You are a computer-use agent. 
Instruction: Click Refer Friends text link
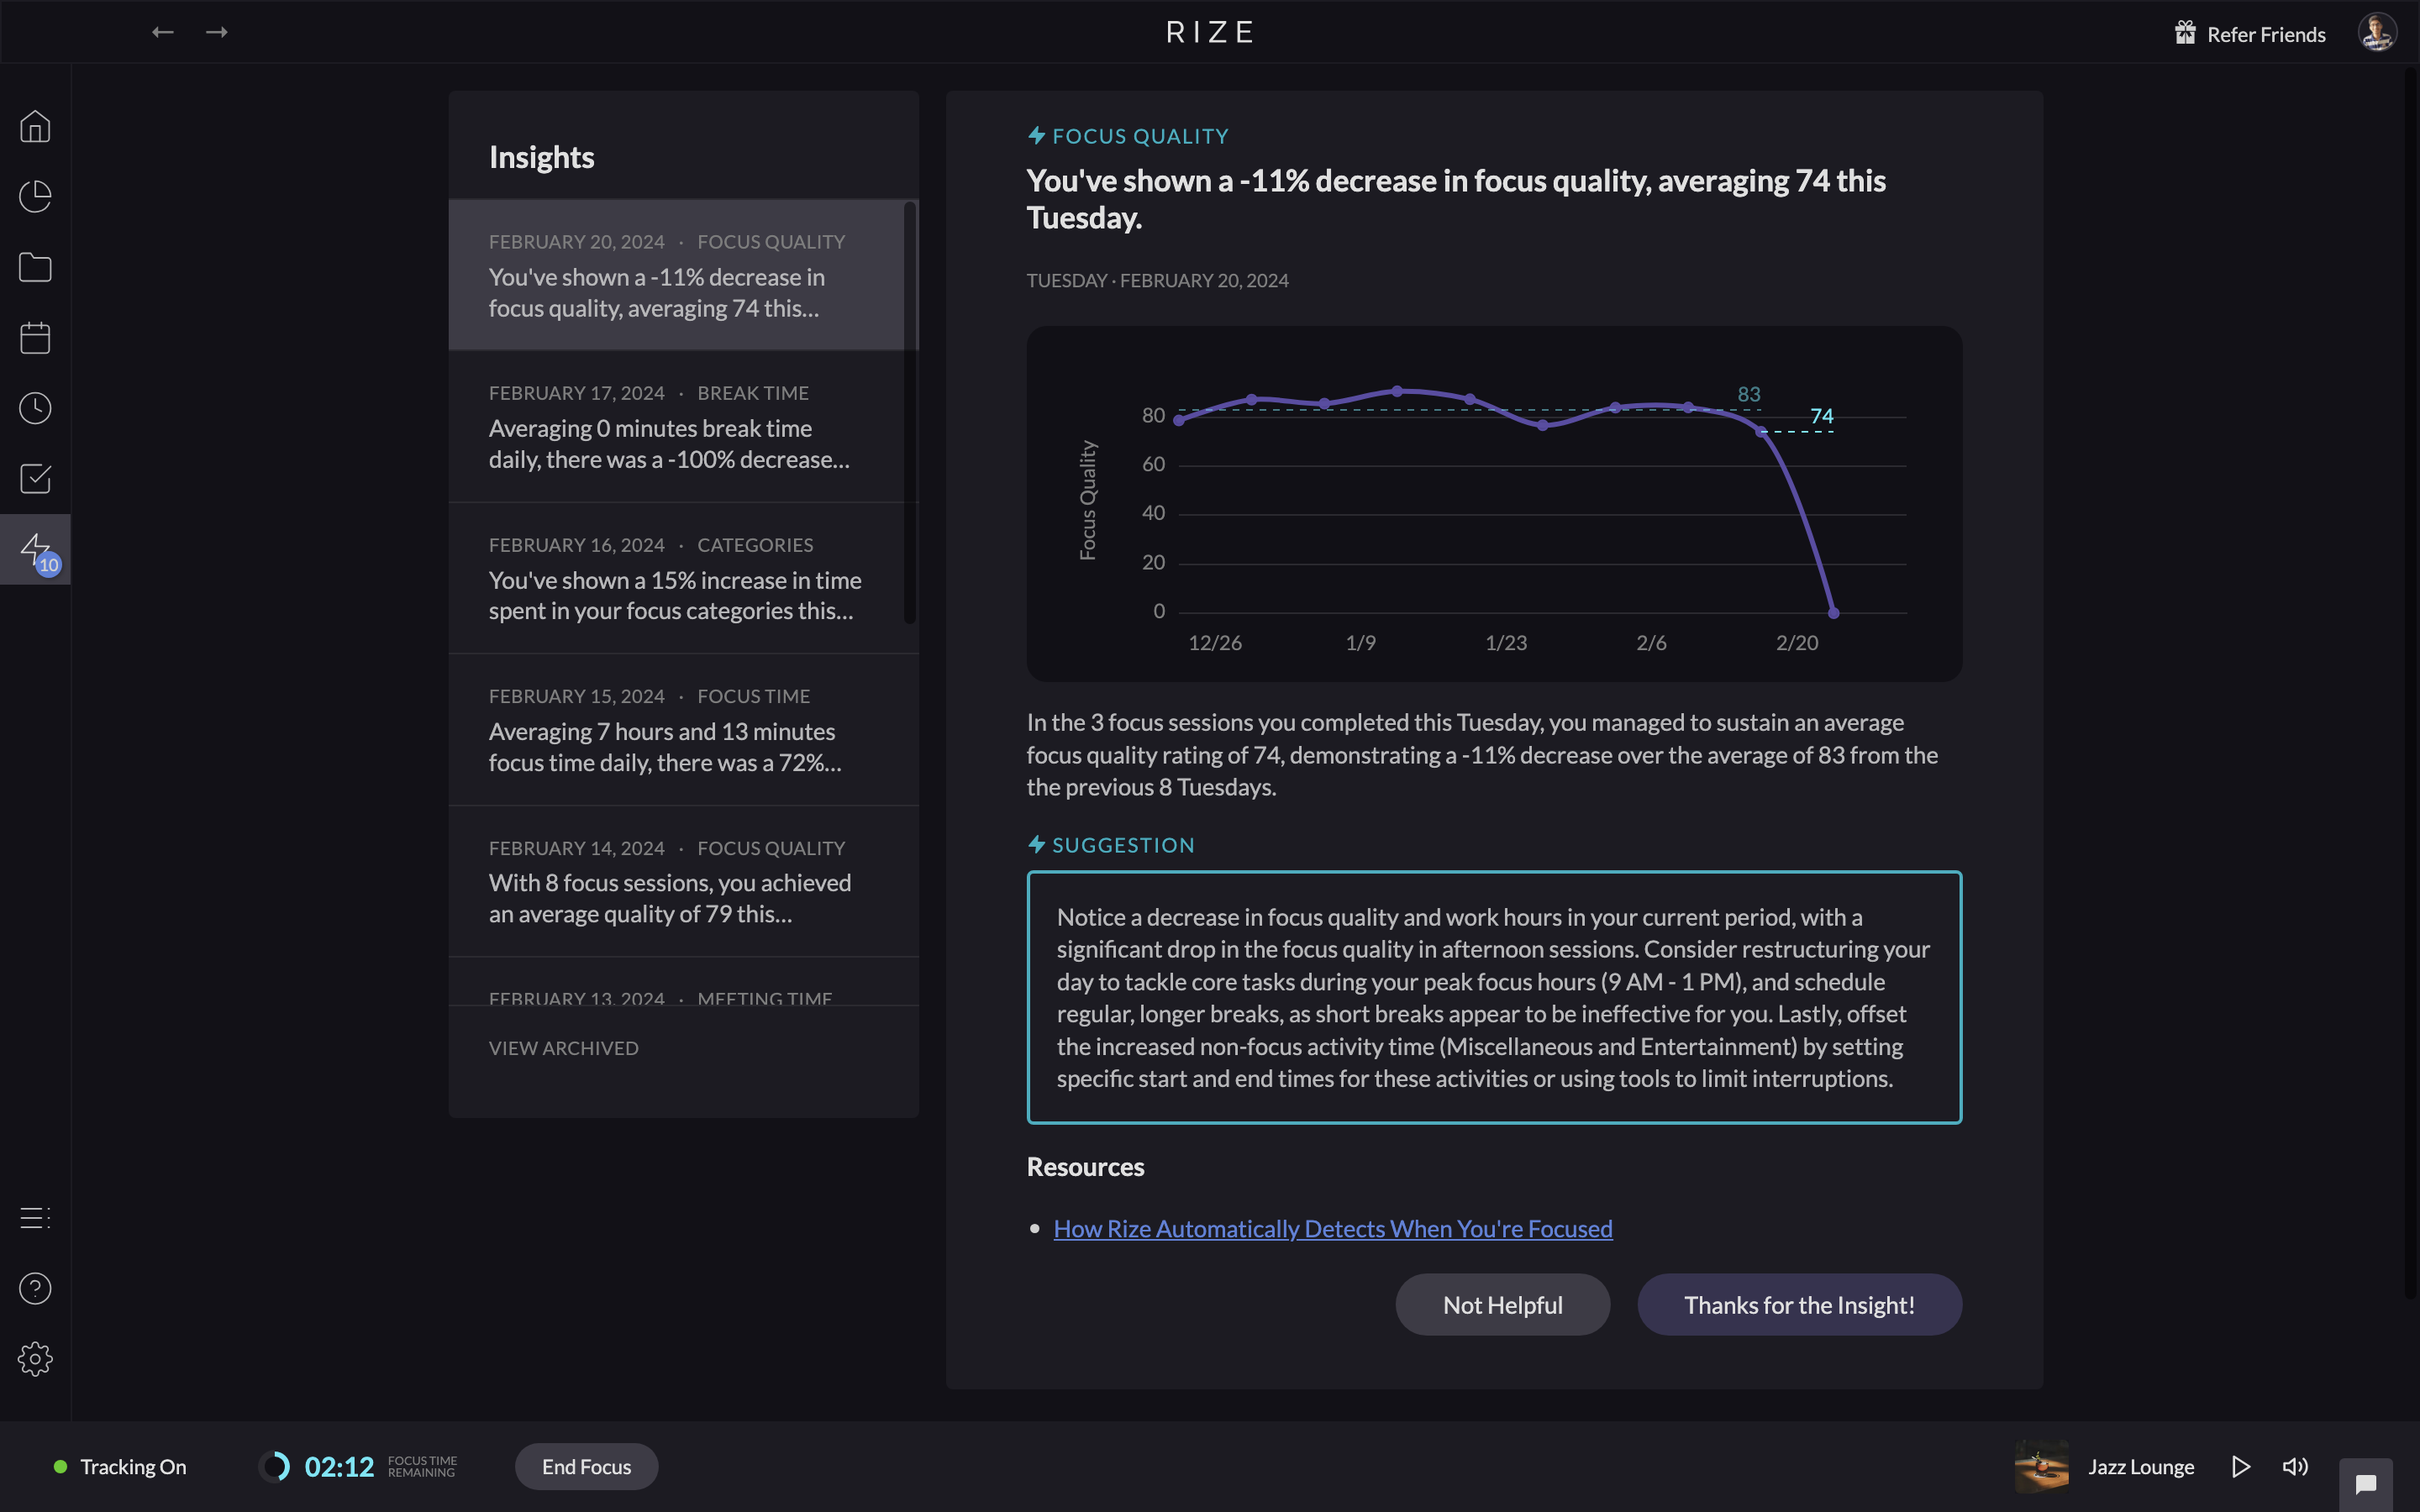tap(2266, 34)
